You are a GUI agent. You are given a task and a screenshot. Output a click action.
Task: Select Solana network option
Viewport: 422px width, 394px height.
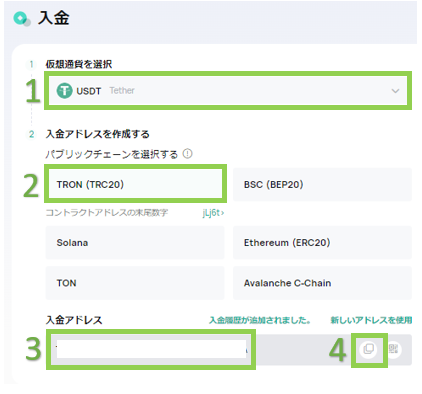coord(135,242)
